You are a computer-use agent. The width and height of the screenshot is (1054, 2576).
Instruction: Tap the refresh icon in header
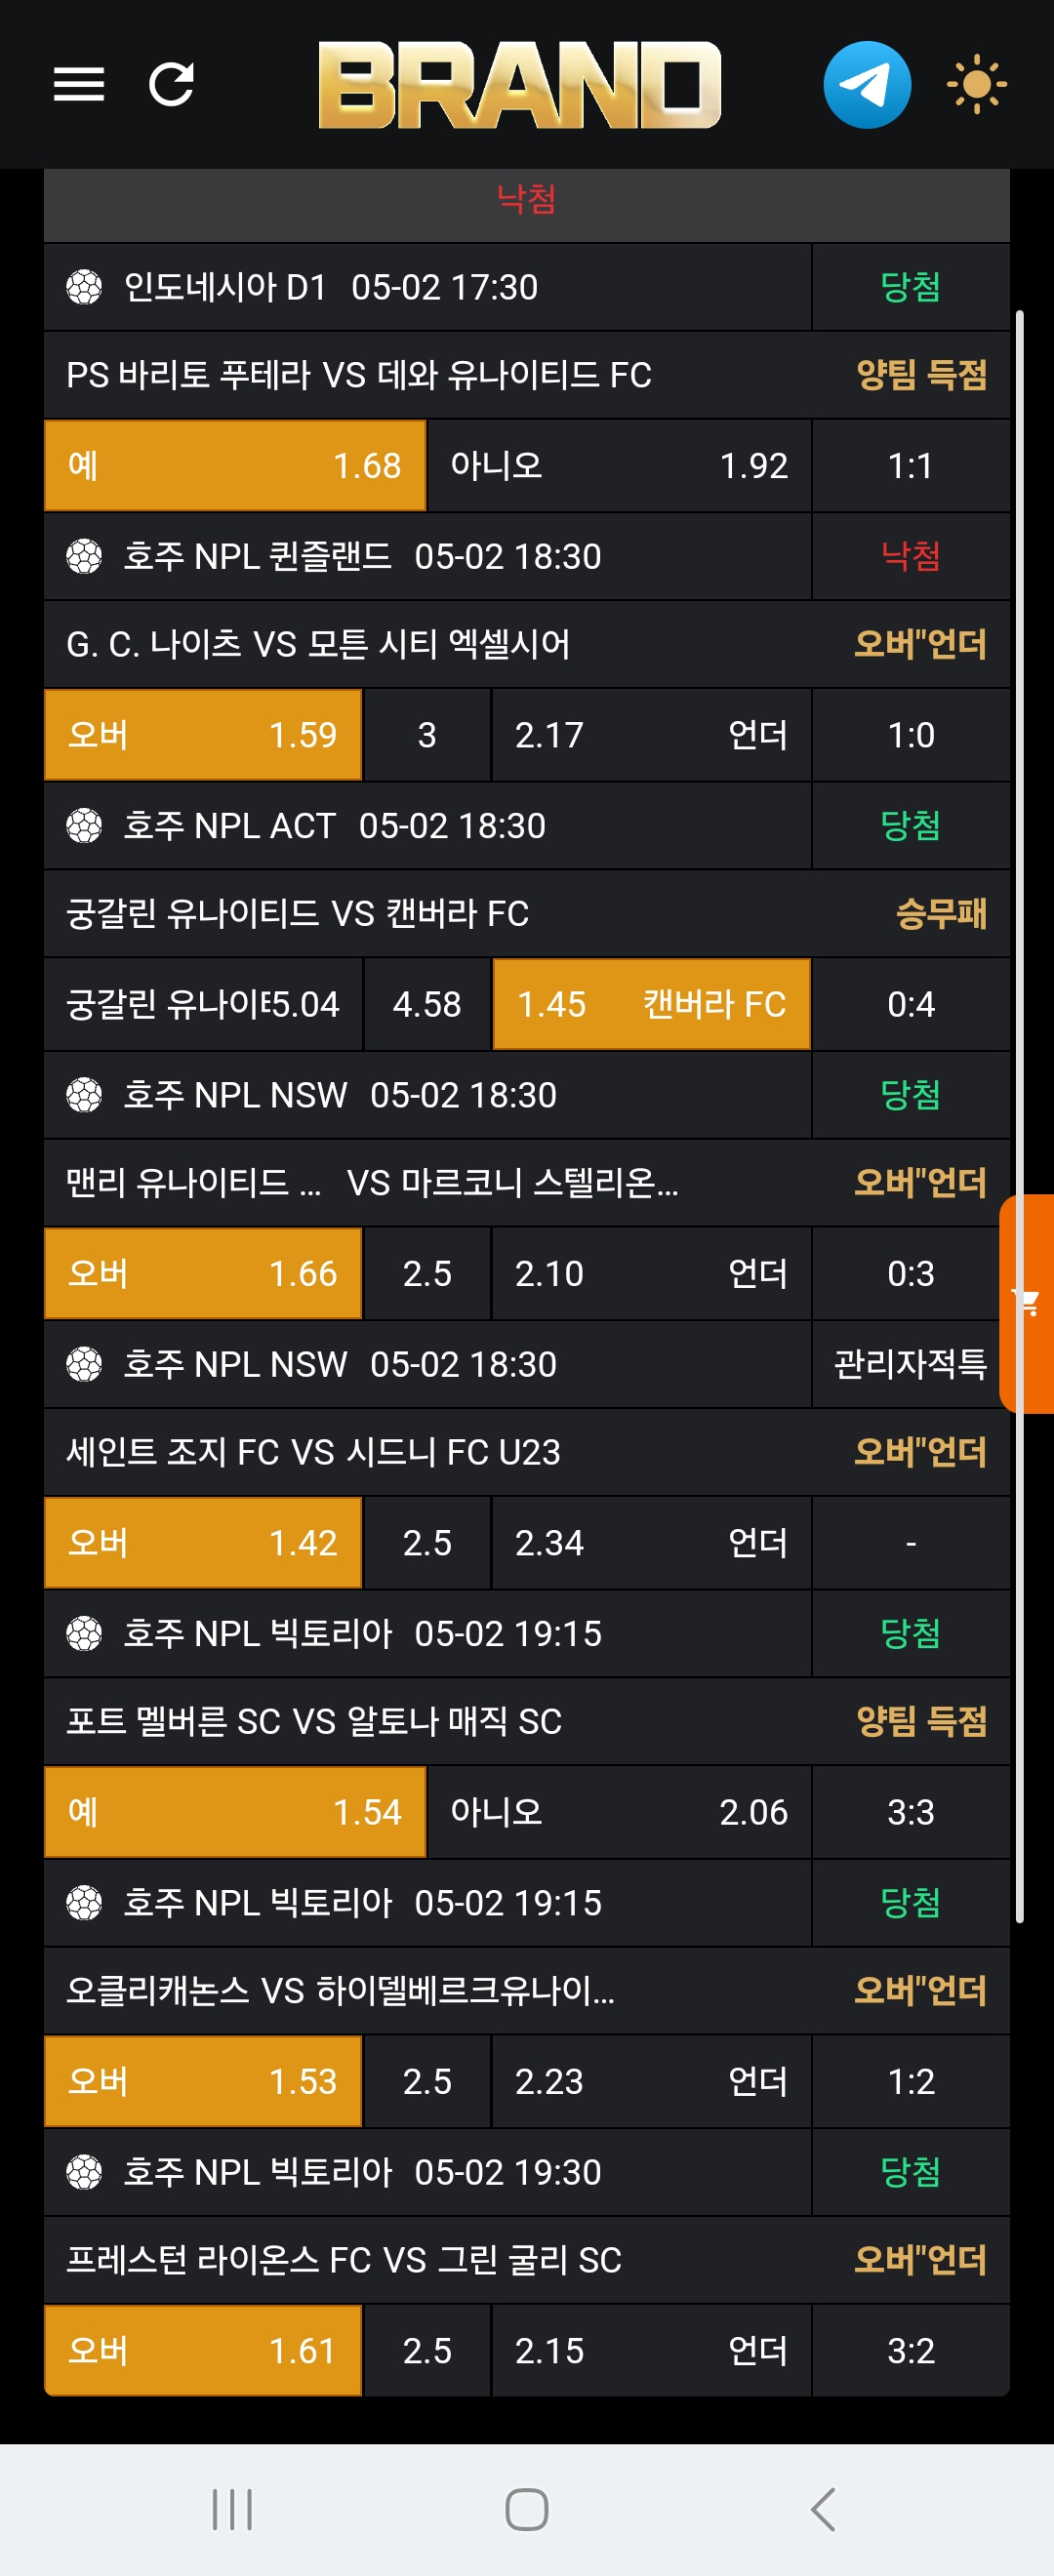(171, 85)
